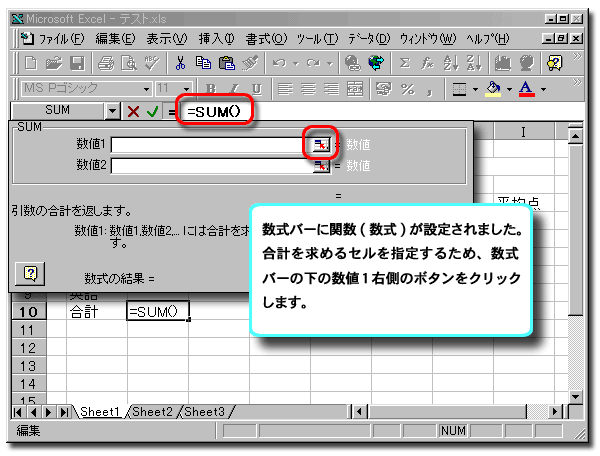Open the 表示(V) menu
Viewport: 600px width, 456px height.
click(x=167, y=38)
